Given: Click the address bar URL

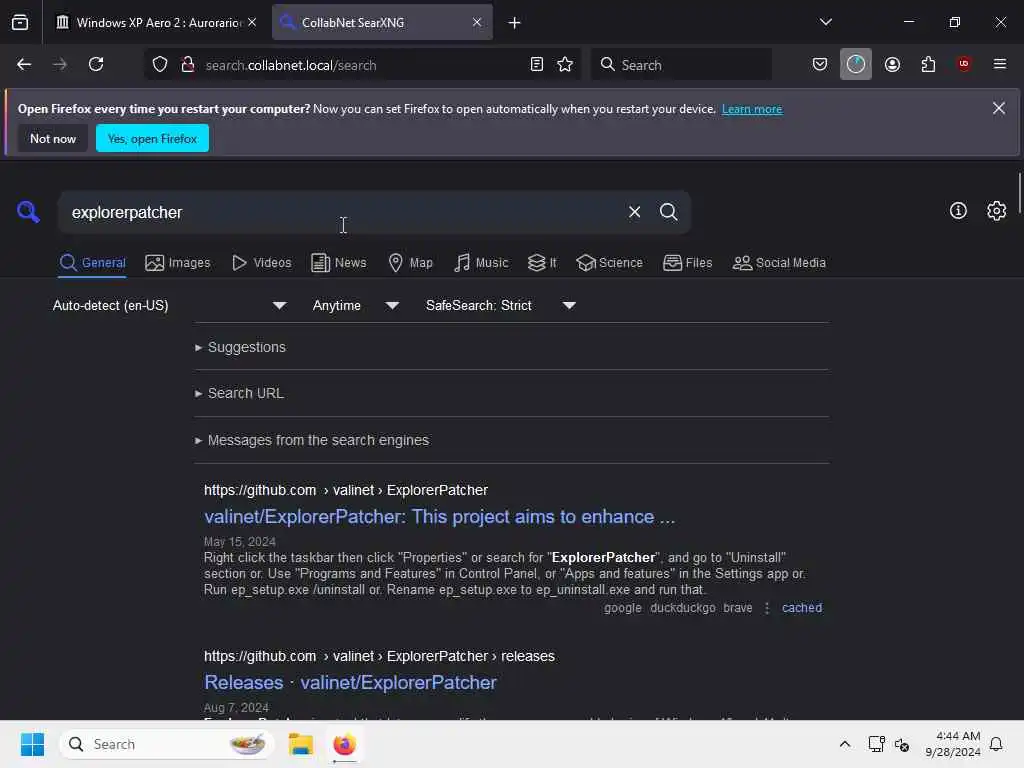Looking at the screenshot, I should point(291,65).
